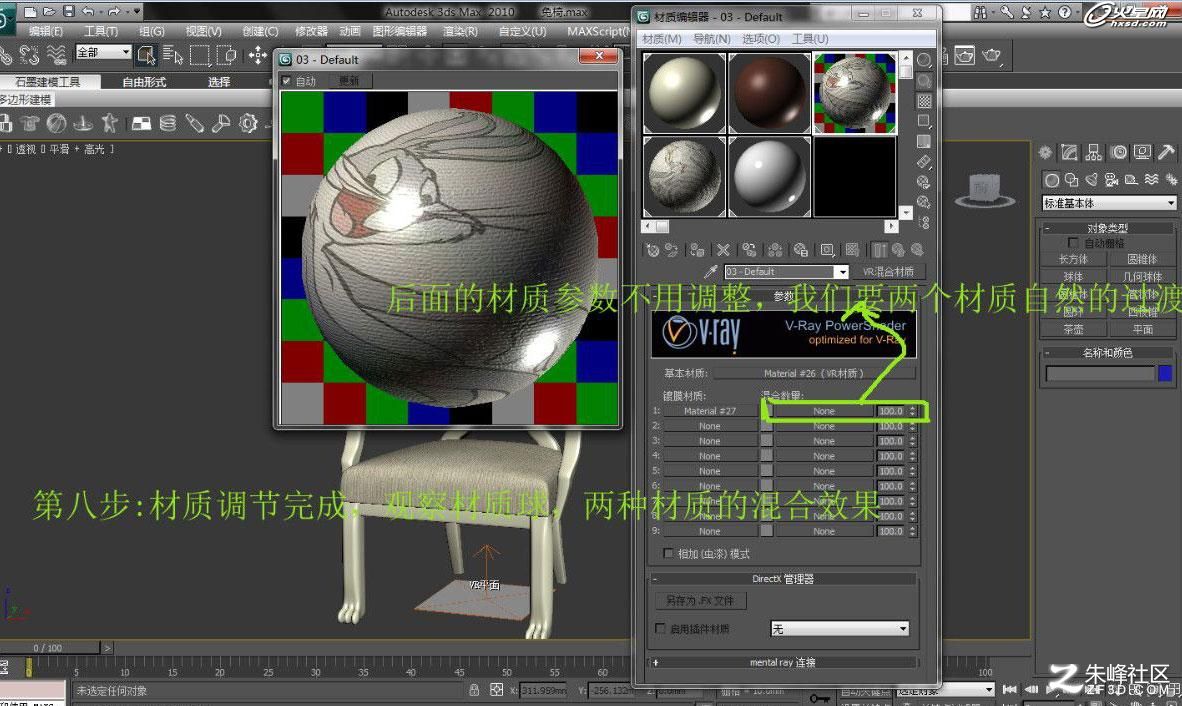Click Assign Material to Selection icon
Screen dimensions: 1182x706
697,250
